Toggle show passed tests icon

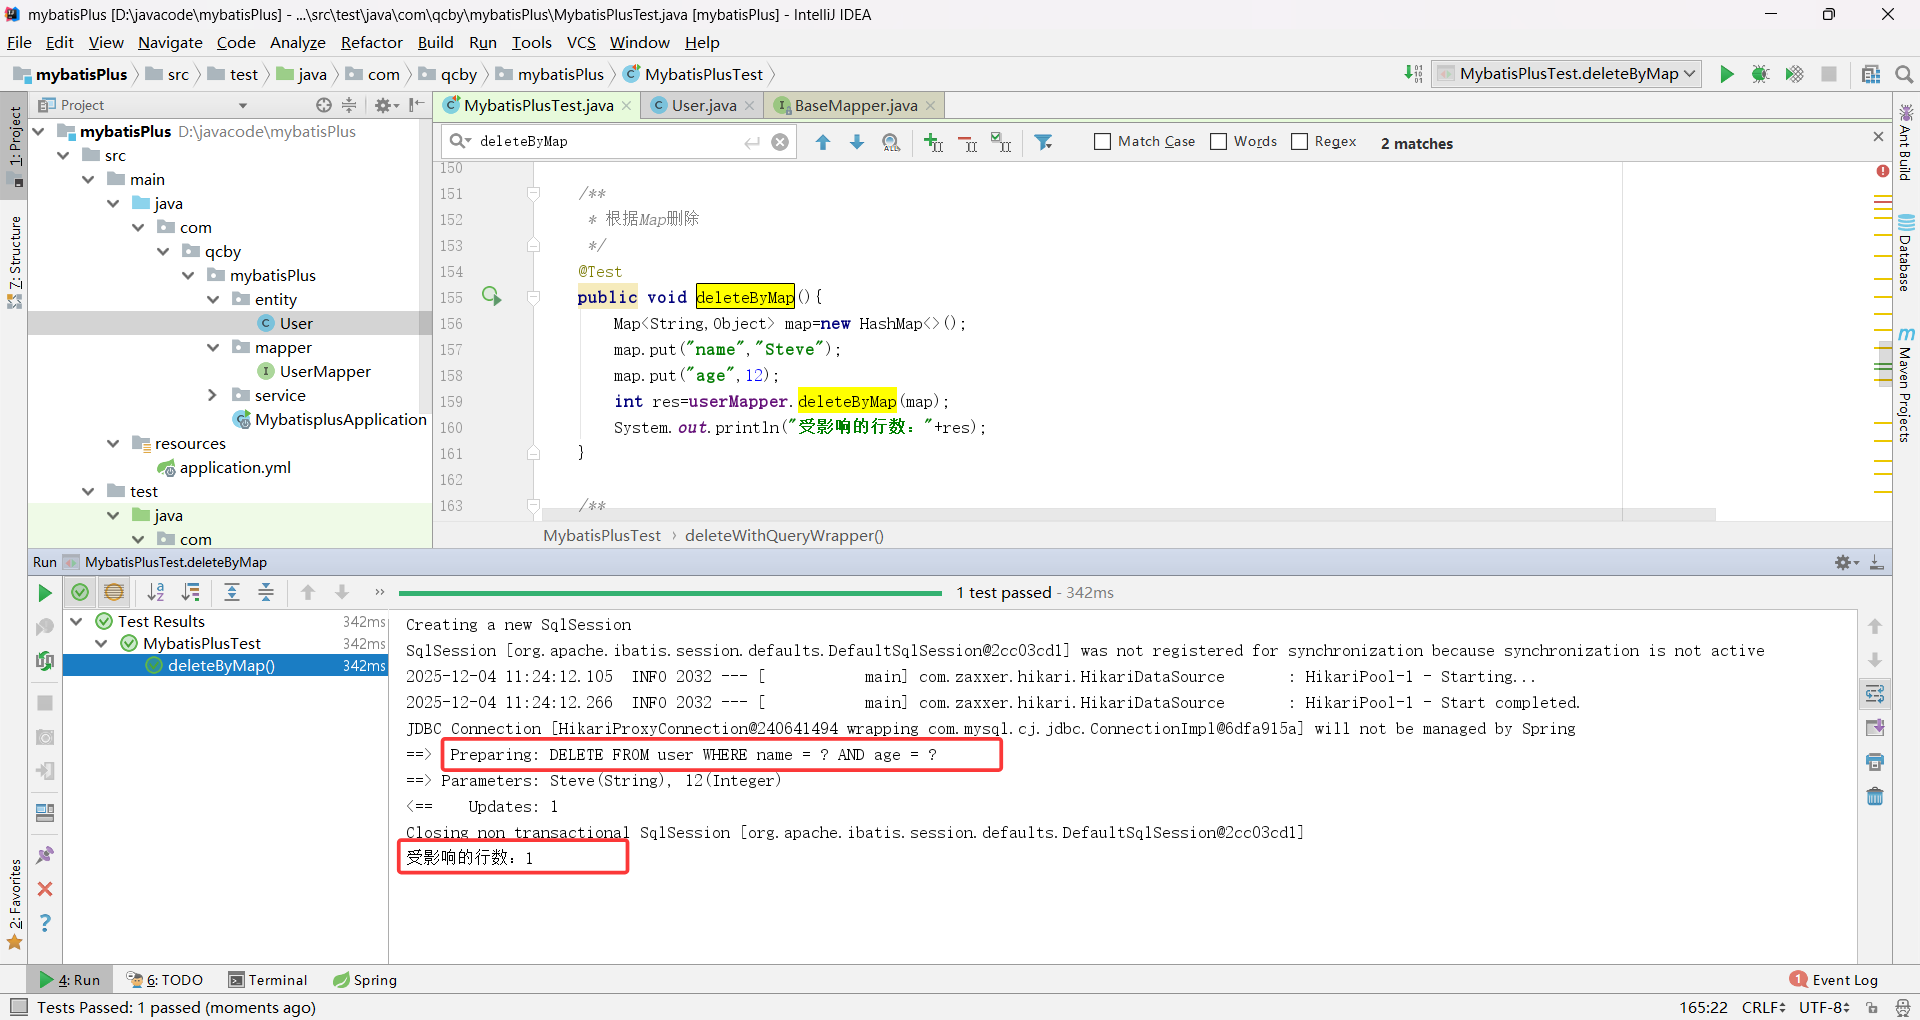point(80,592)
